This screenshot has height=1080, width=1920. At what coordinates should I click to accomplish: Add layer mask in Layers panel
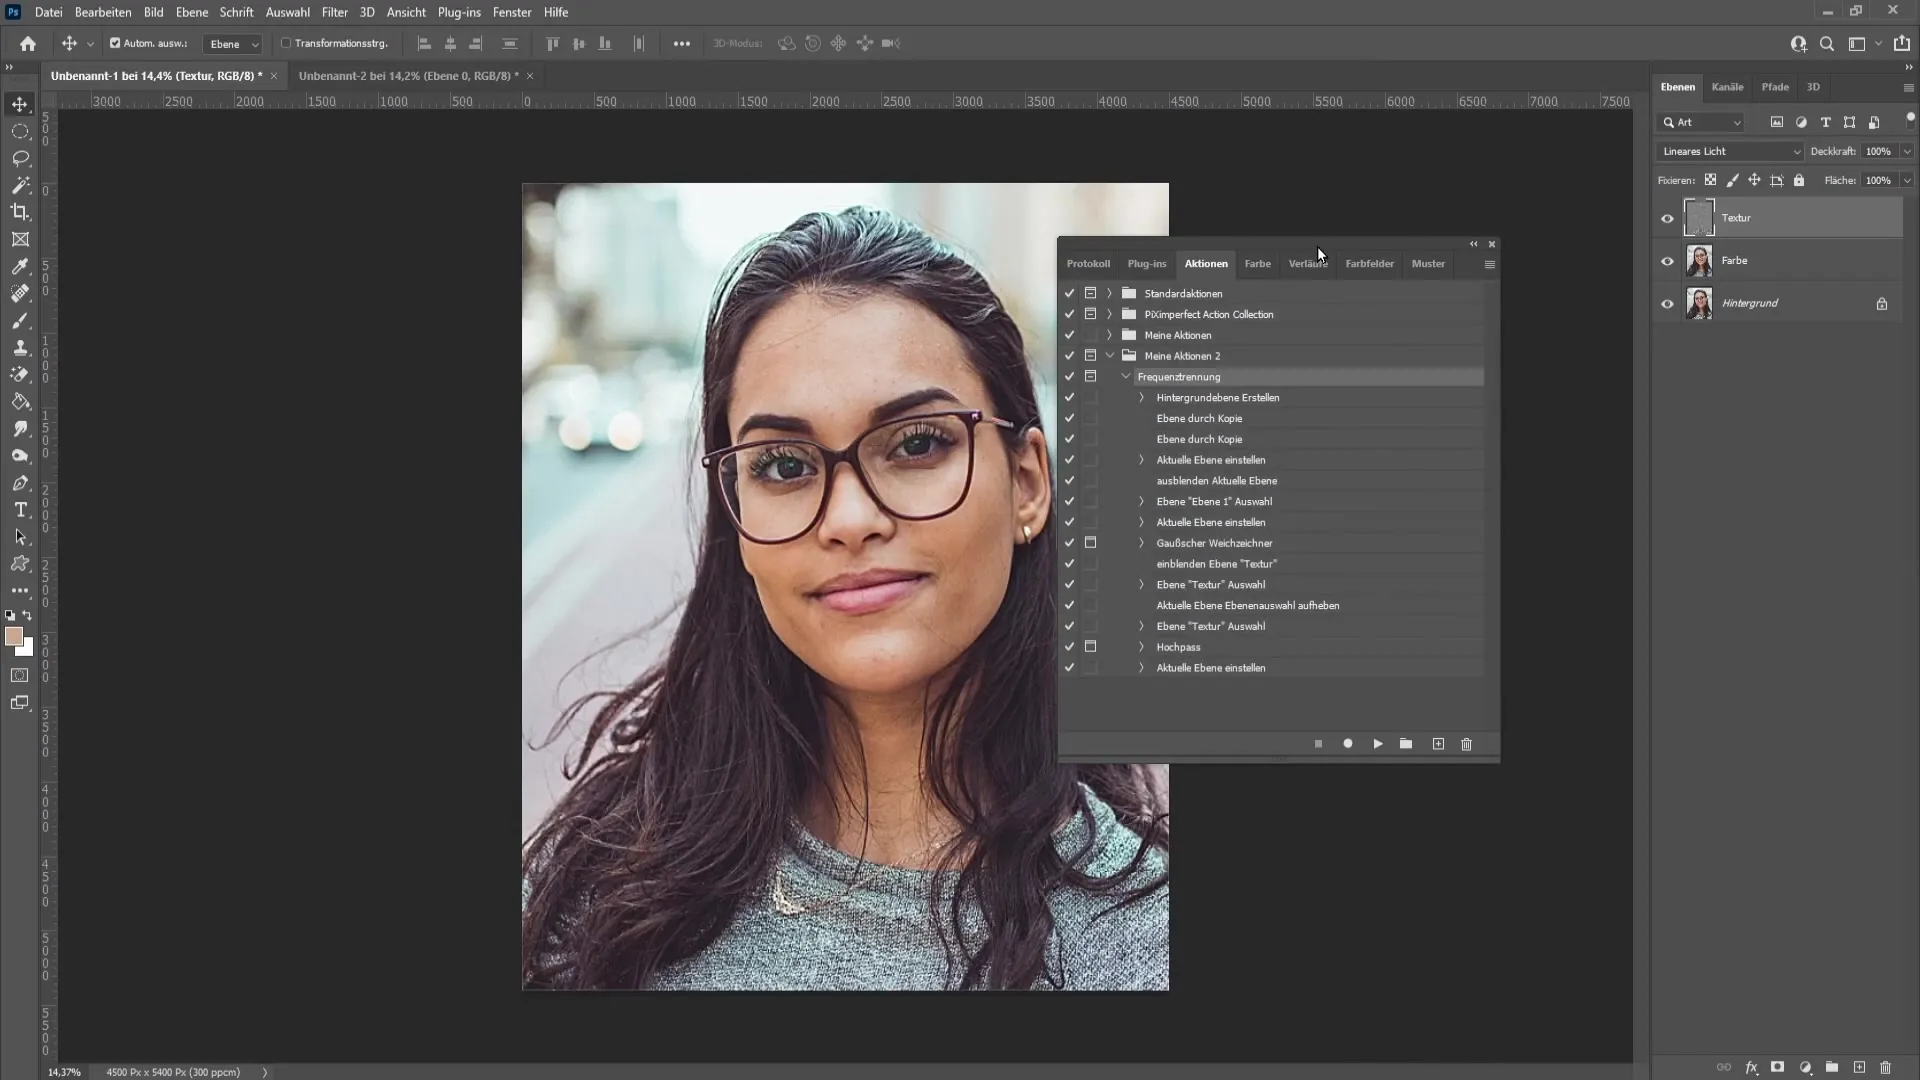coord(1777,1067)
